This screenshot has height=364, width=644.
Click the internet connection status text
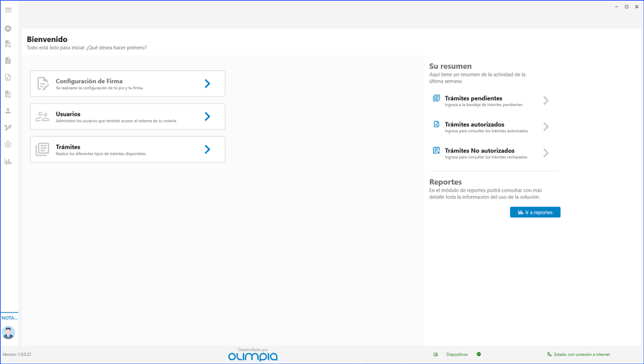click(x=582, y=354)
